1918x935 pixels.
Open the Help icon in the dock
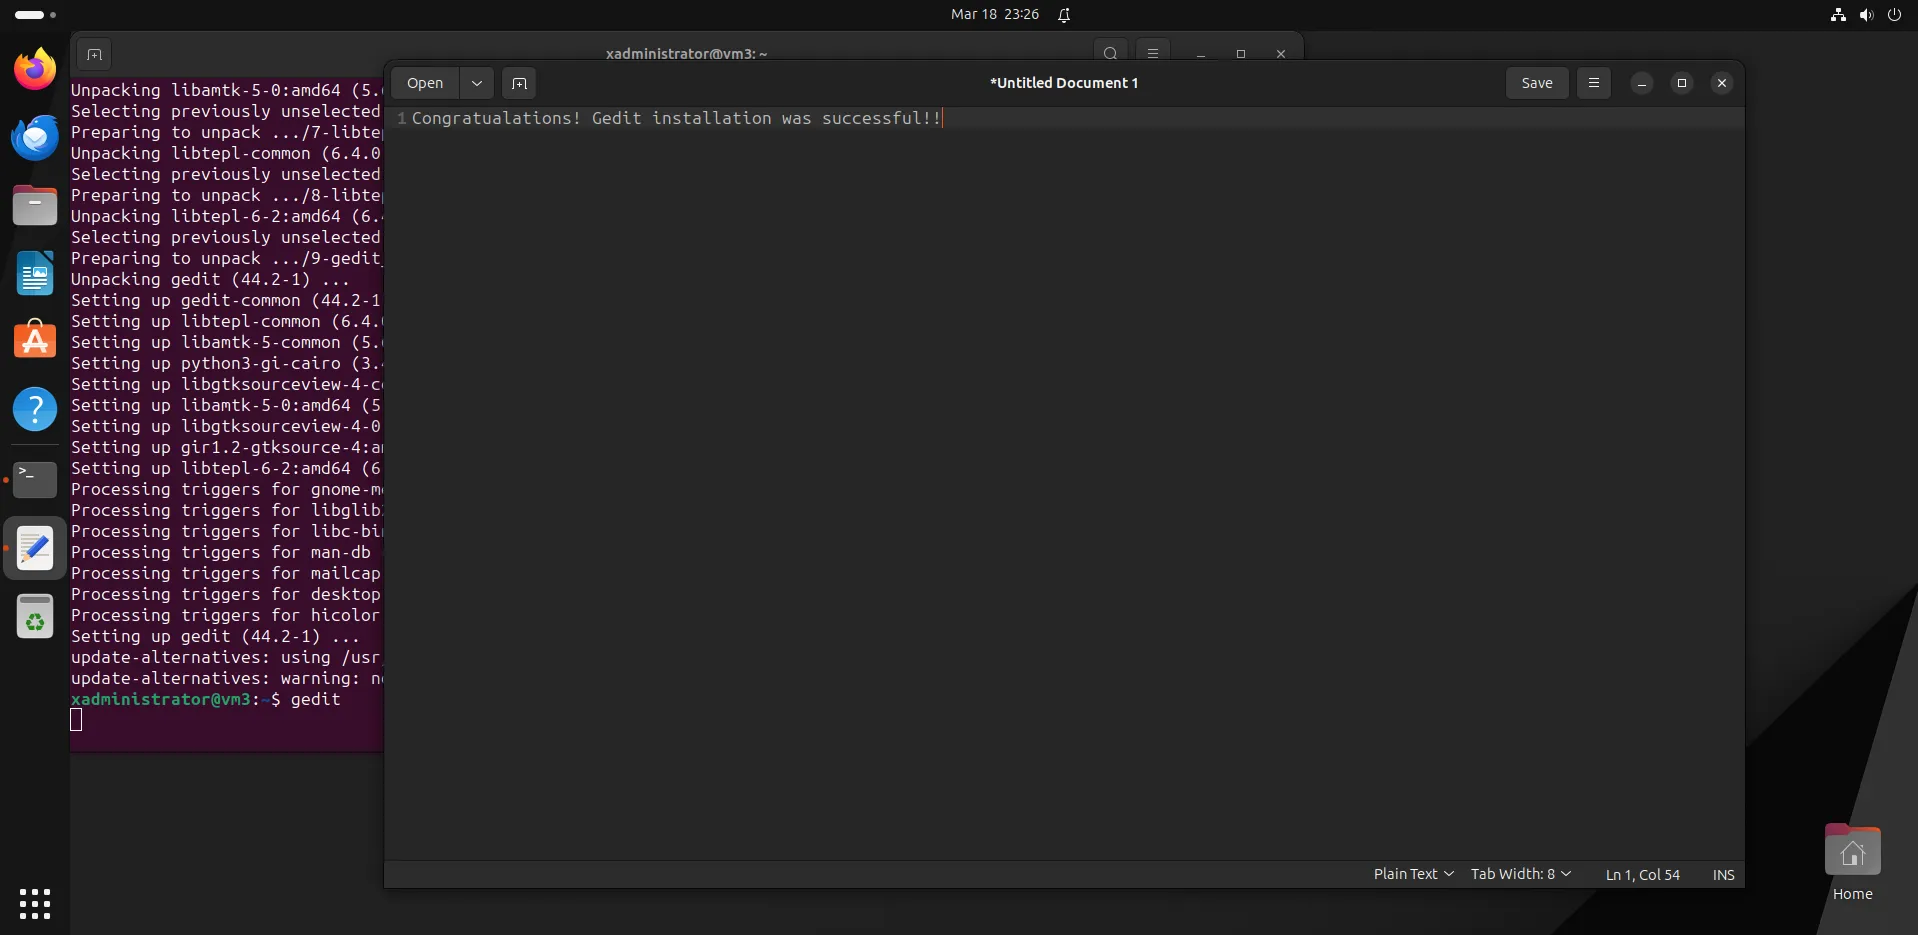(35, 409)
